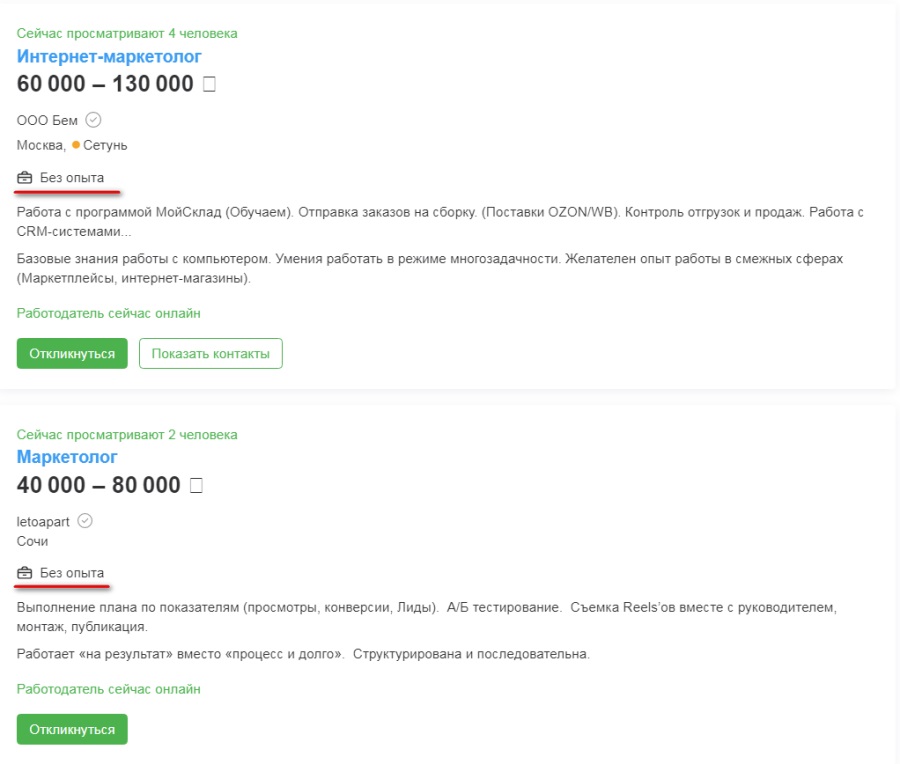Click the orange metro dot before Сетунь
This screenshot has height=764, width=900.
(x=76, y=145)
